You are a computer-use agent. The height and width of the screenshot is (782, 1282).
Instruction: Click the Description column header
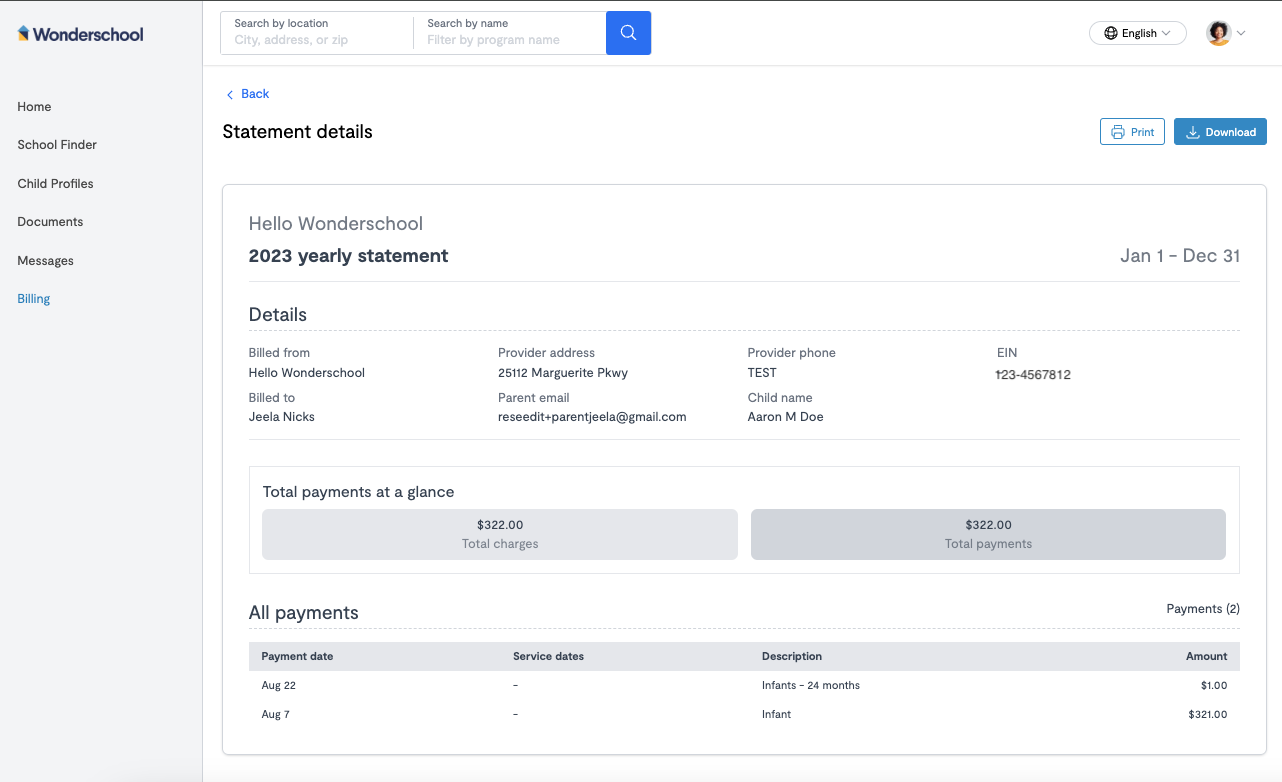coord(792,656)
